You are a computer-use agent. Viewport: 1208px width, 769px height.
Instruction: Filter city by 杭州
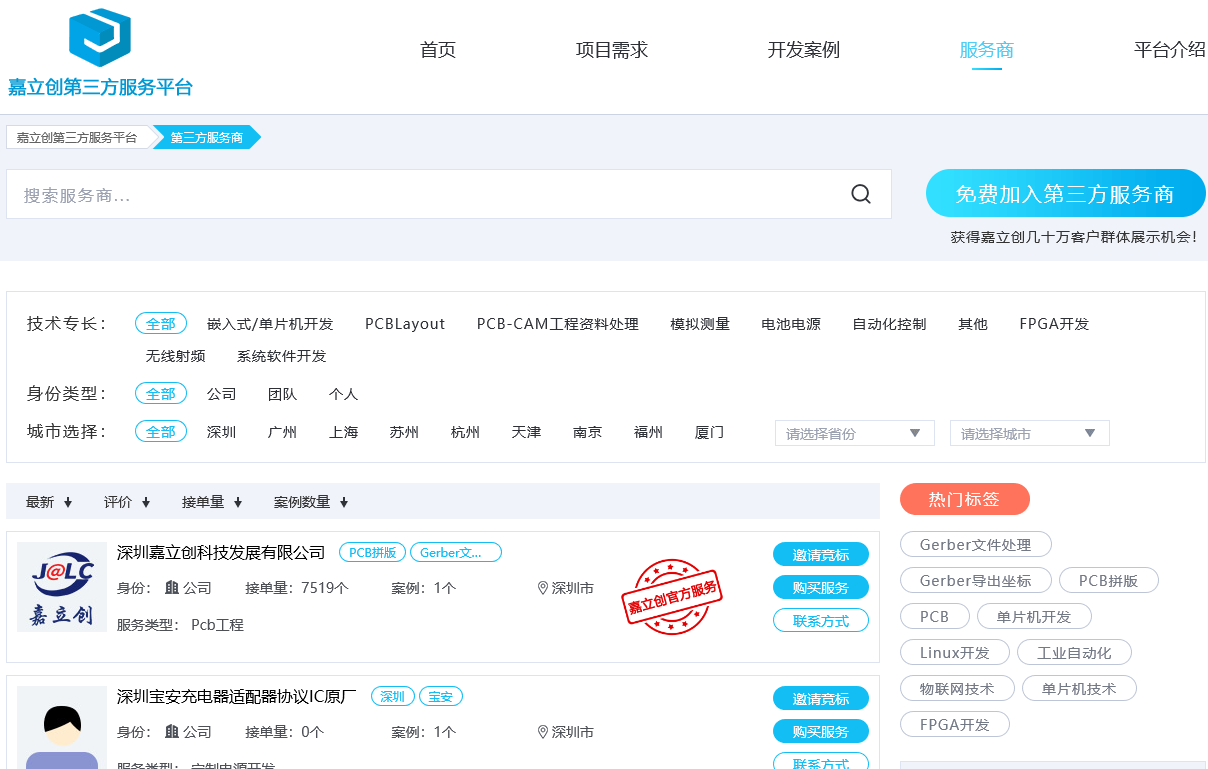coord(465,432)
